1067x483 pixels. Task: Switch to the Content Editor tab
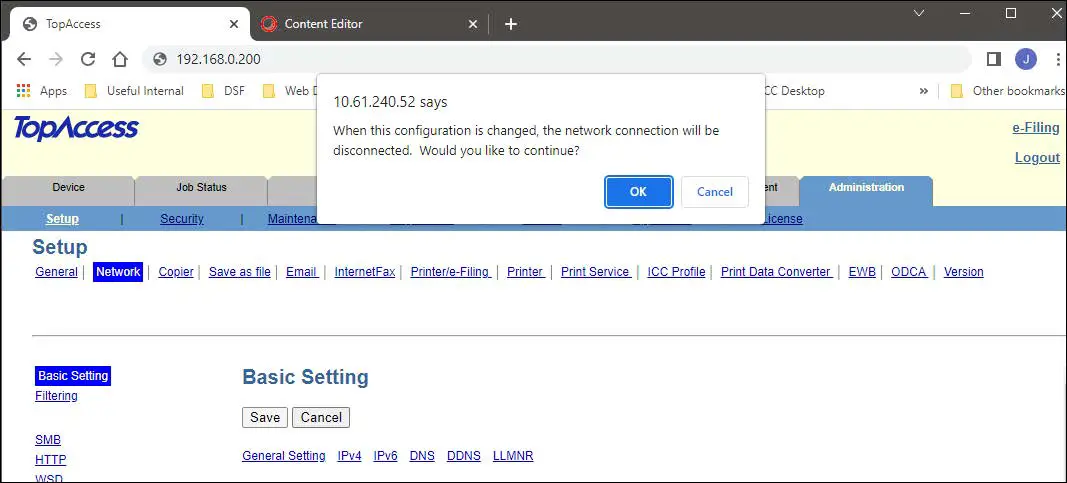point(370,24)
